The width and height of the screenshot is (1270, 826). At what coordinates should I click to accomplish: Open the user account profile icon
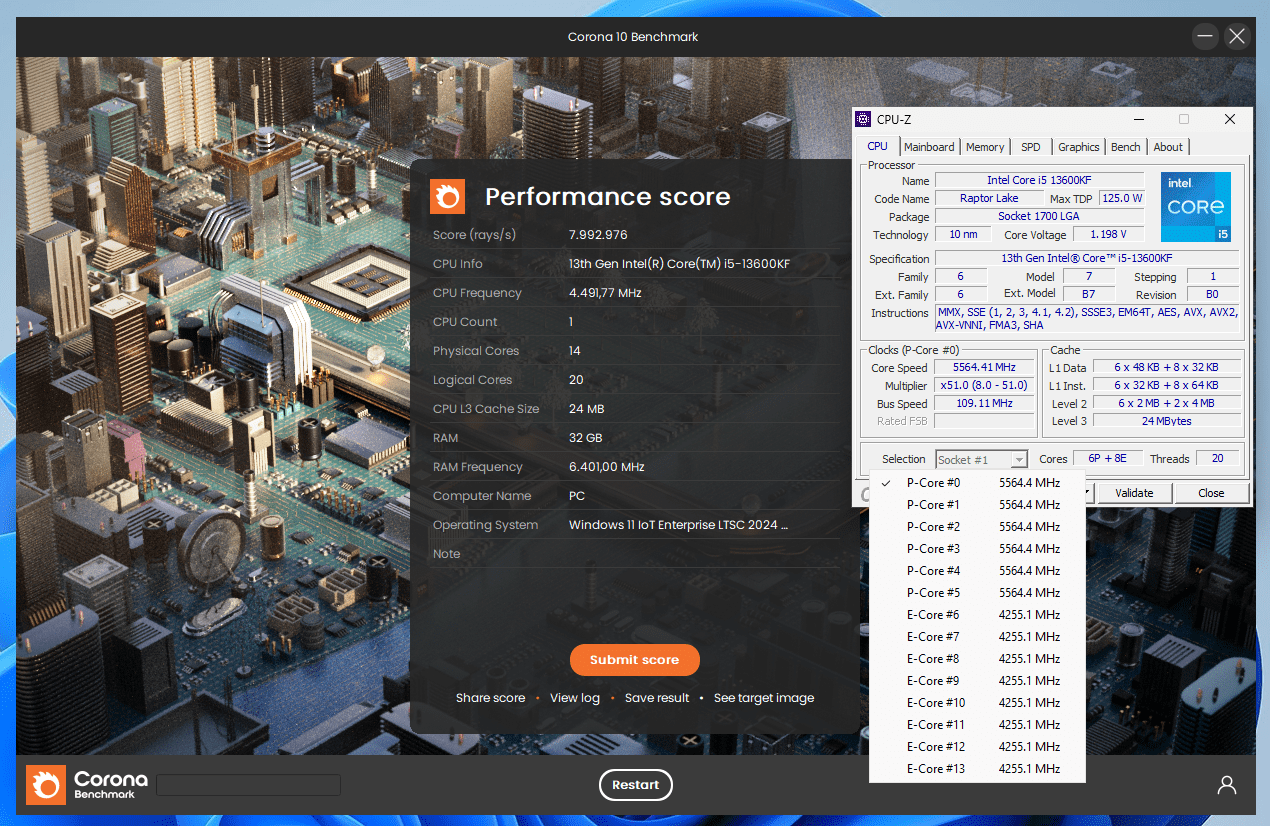click(x=1227, y=785)
